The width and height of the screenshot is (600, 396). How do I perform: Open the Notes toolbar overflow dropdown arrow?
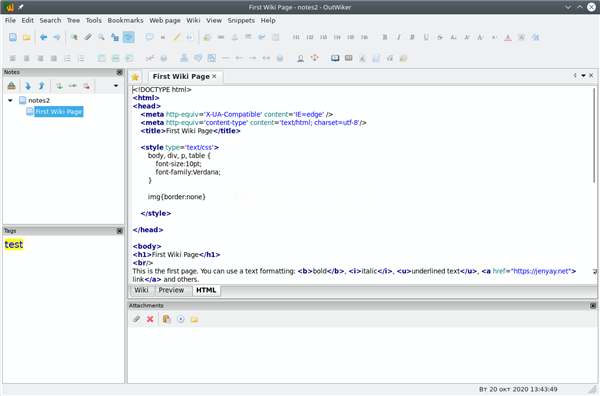[x=116, y=86]
